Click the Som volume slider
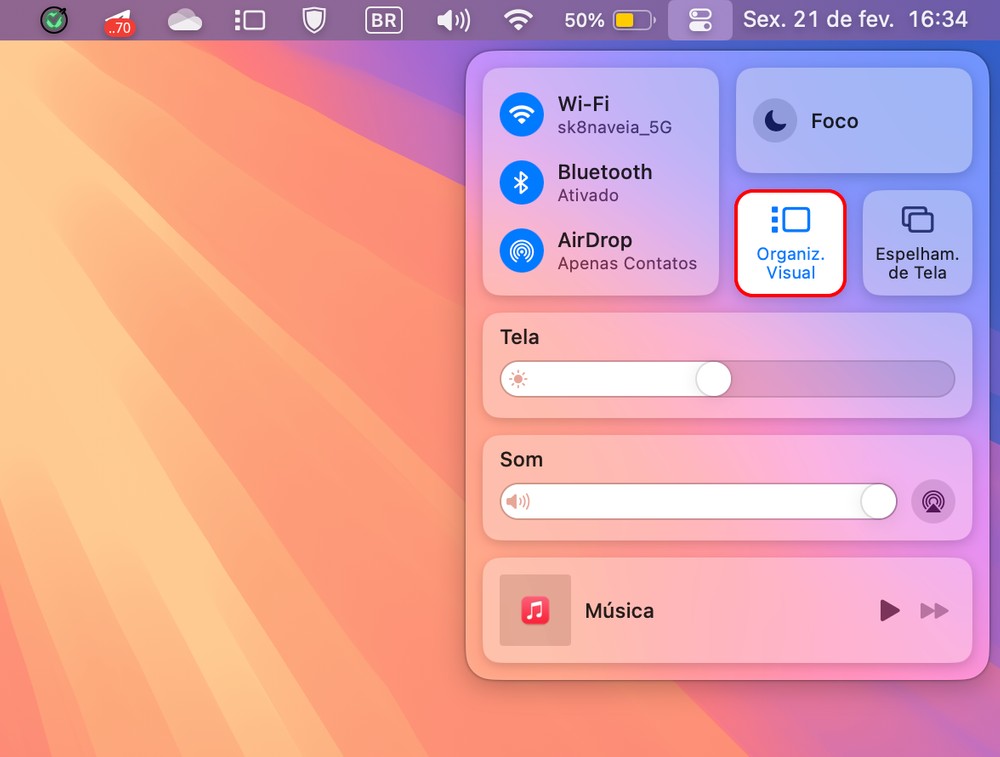 point(698,501)
